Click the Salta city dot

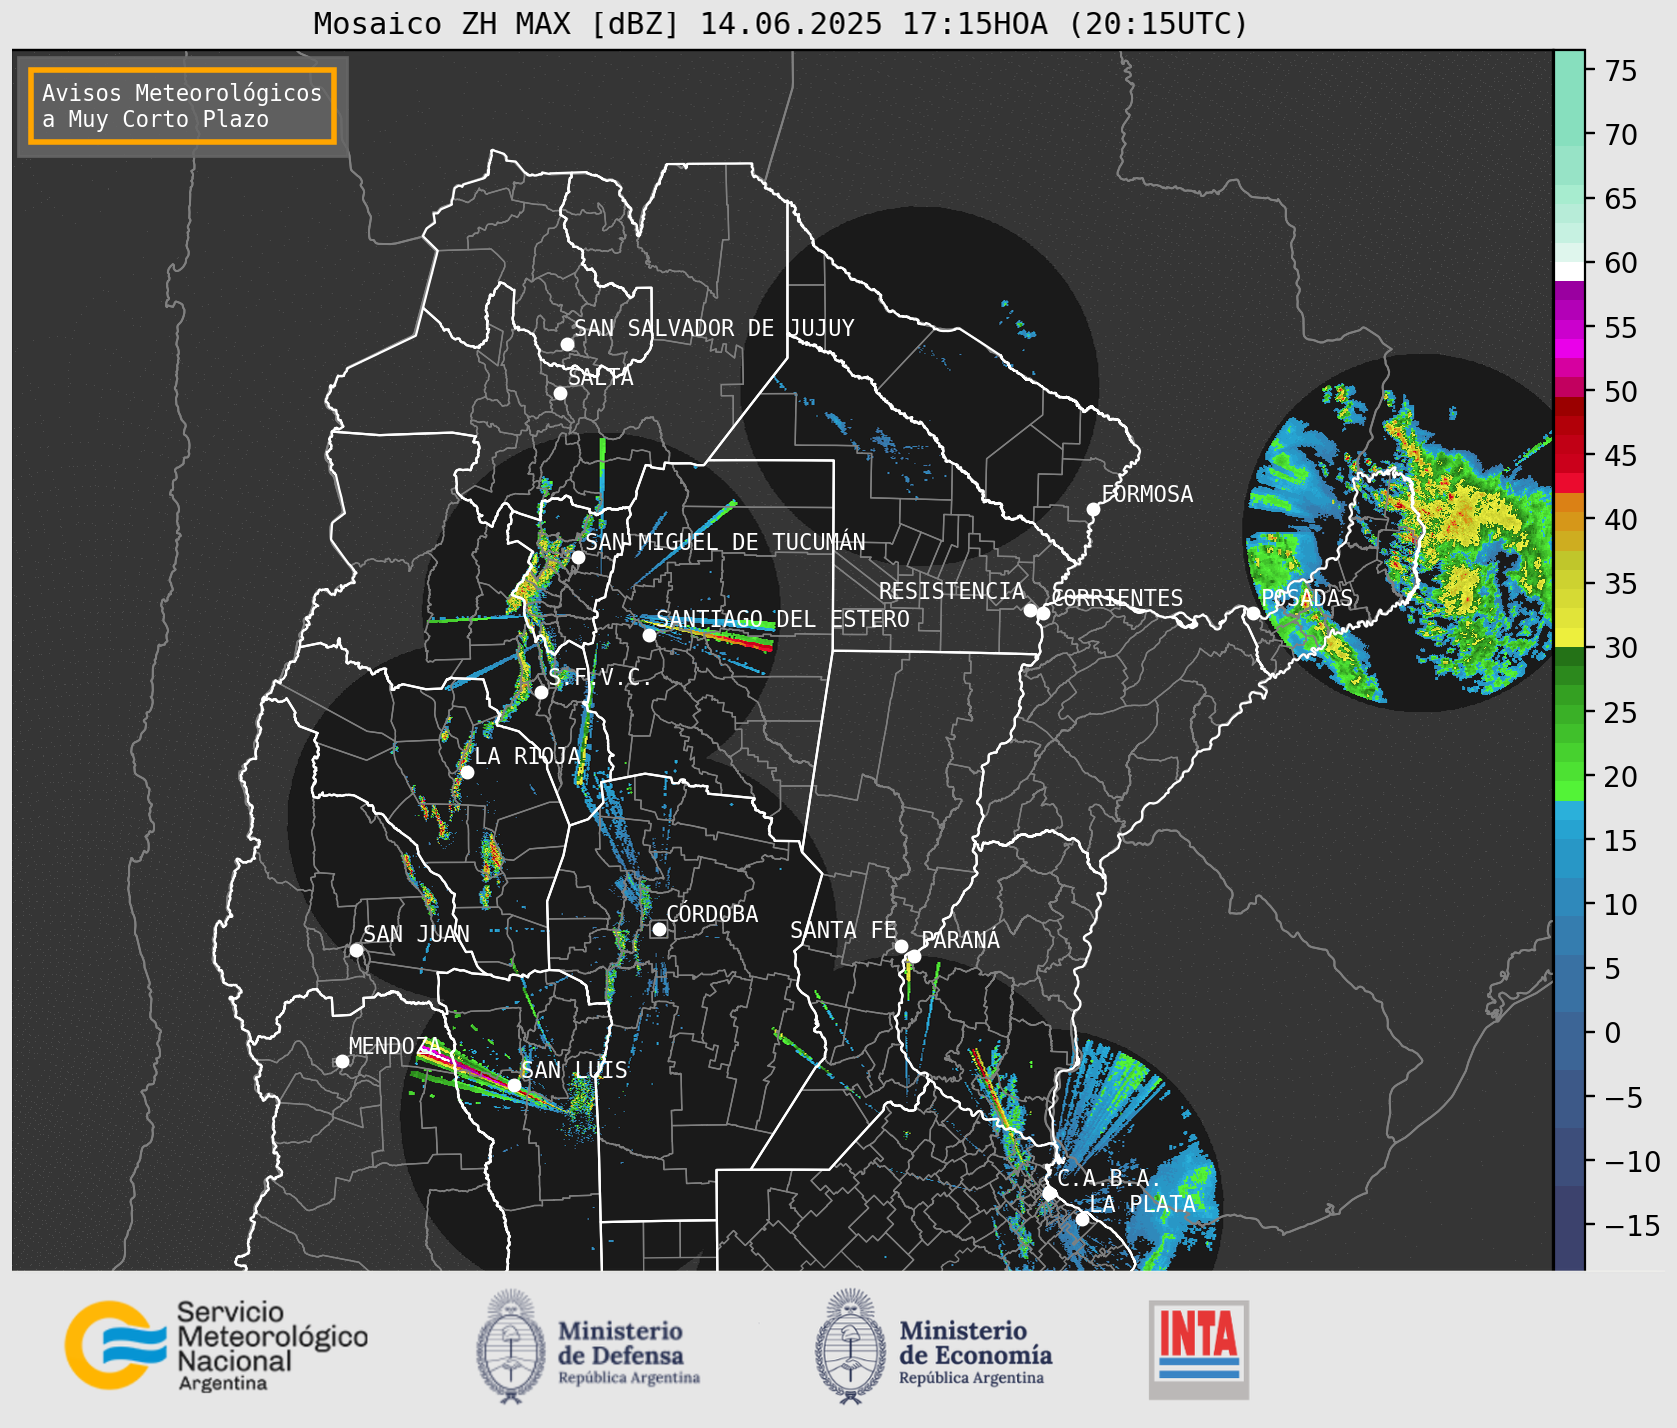561,393
